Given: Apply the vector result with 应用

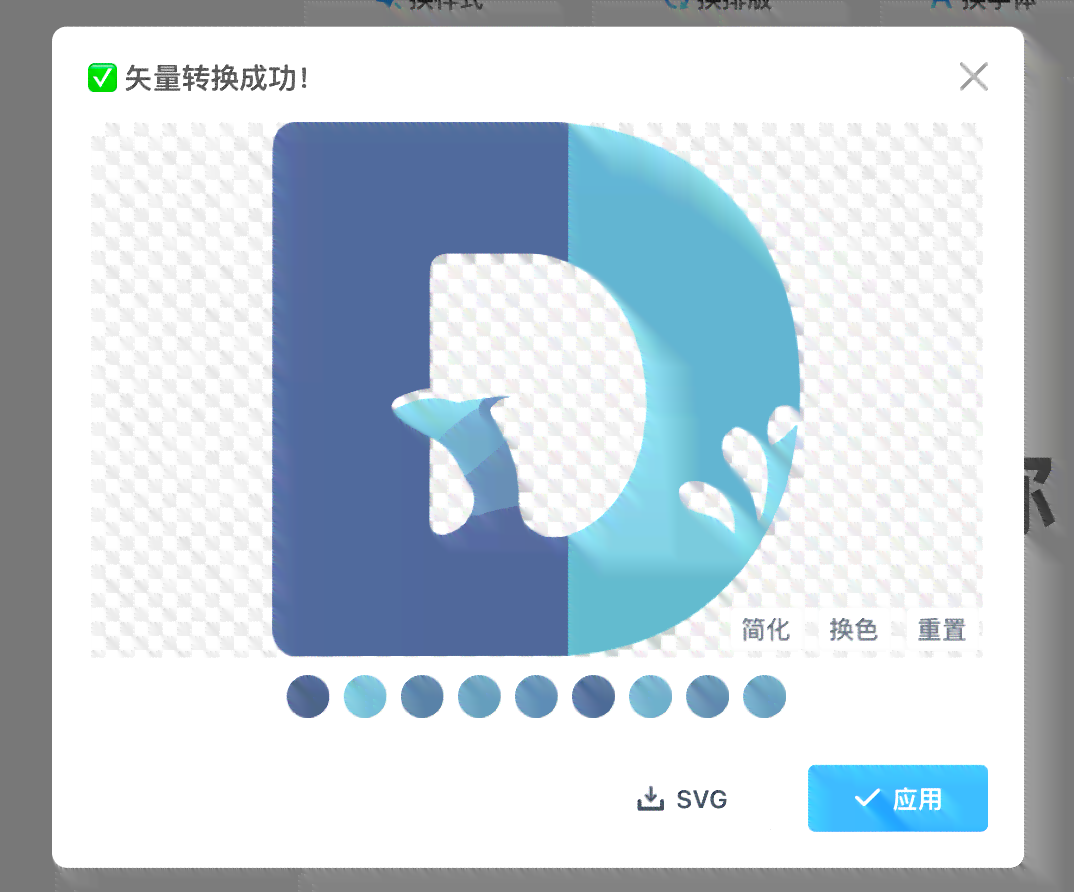Looking at the screenshot, I should pos(897,798).
